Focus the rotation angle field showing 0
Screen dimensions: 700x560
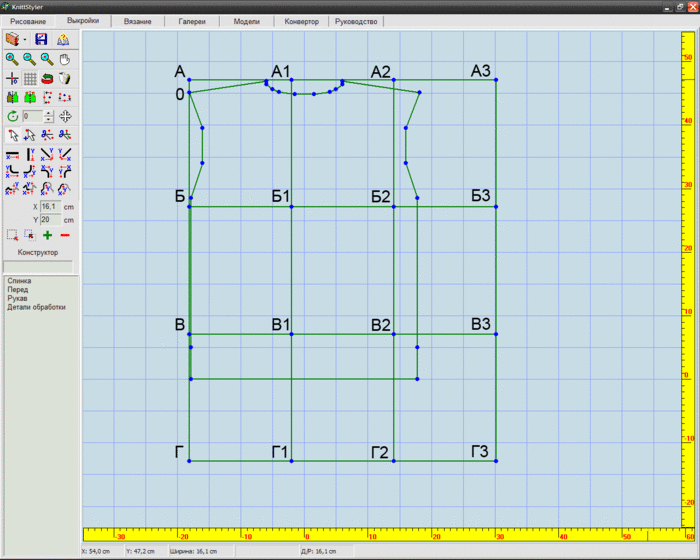click(32, 117)
